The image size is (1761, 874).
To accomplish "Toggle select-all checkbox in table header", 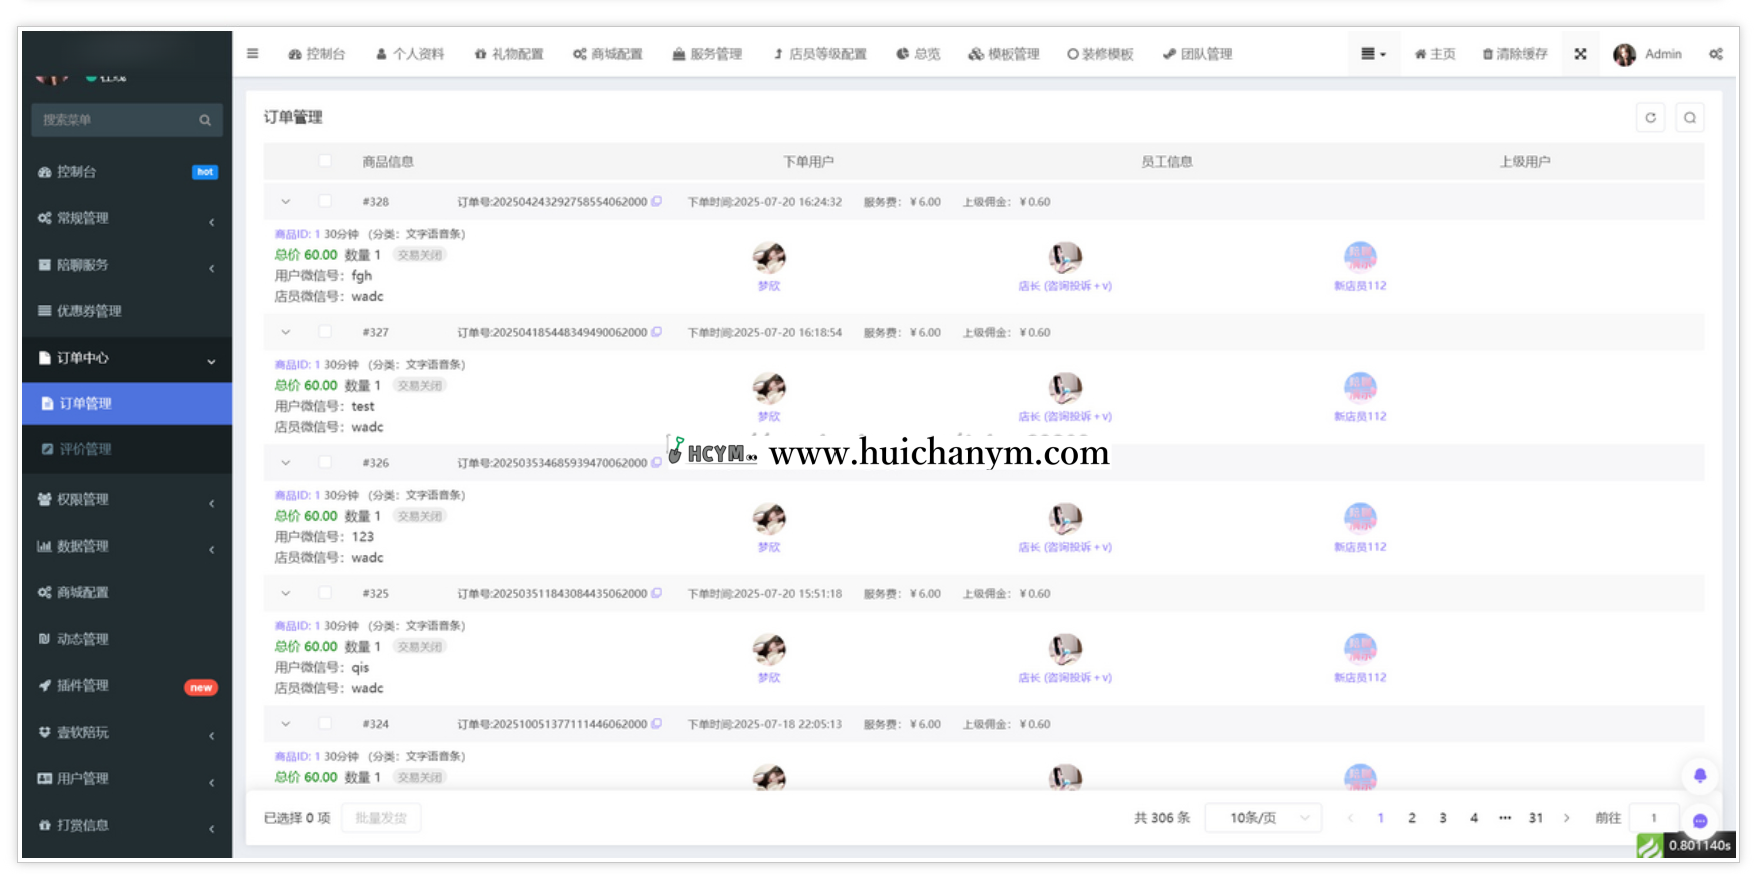I will pyautogui.click(x=325, y=161).
